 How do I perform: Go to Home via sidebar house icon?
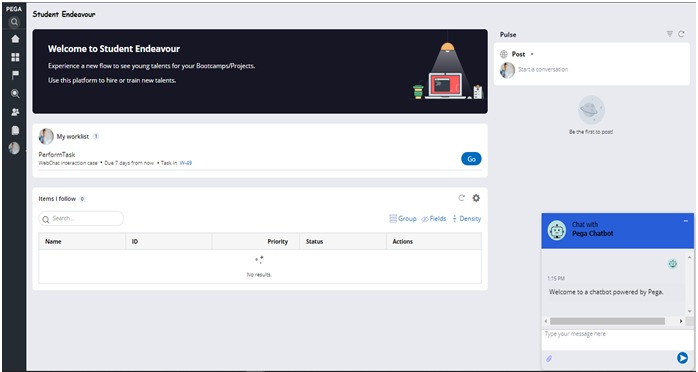point(15,39)
